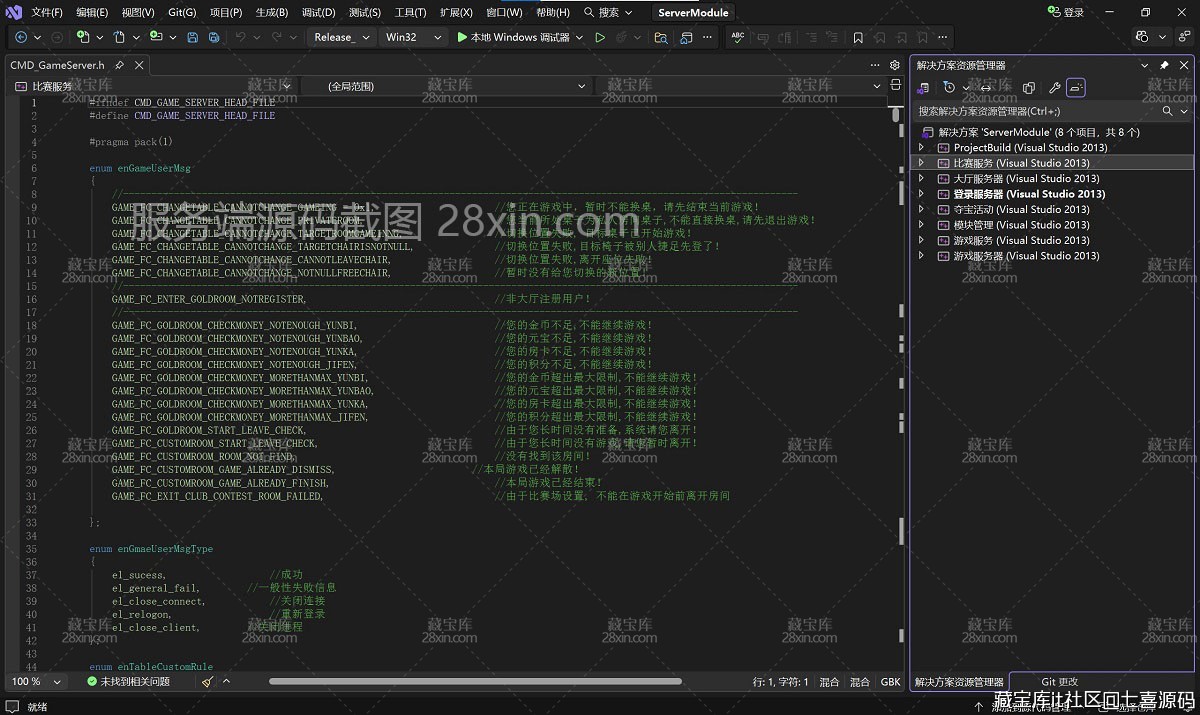
Task: Click the Start Without Debugging play icon
Action: [600, 37]
